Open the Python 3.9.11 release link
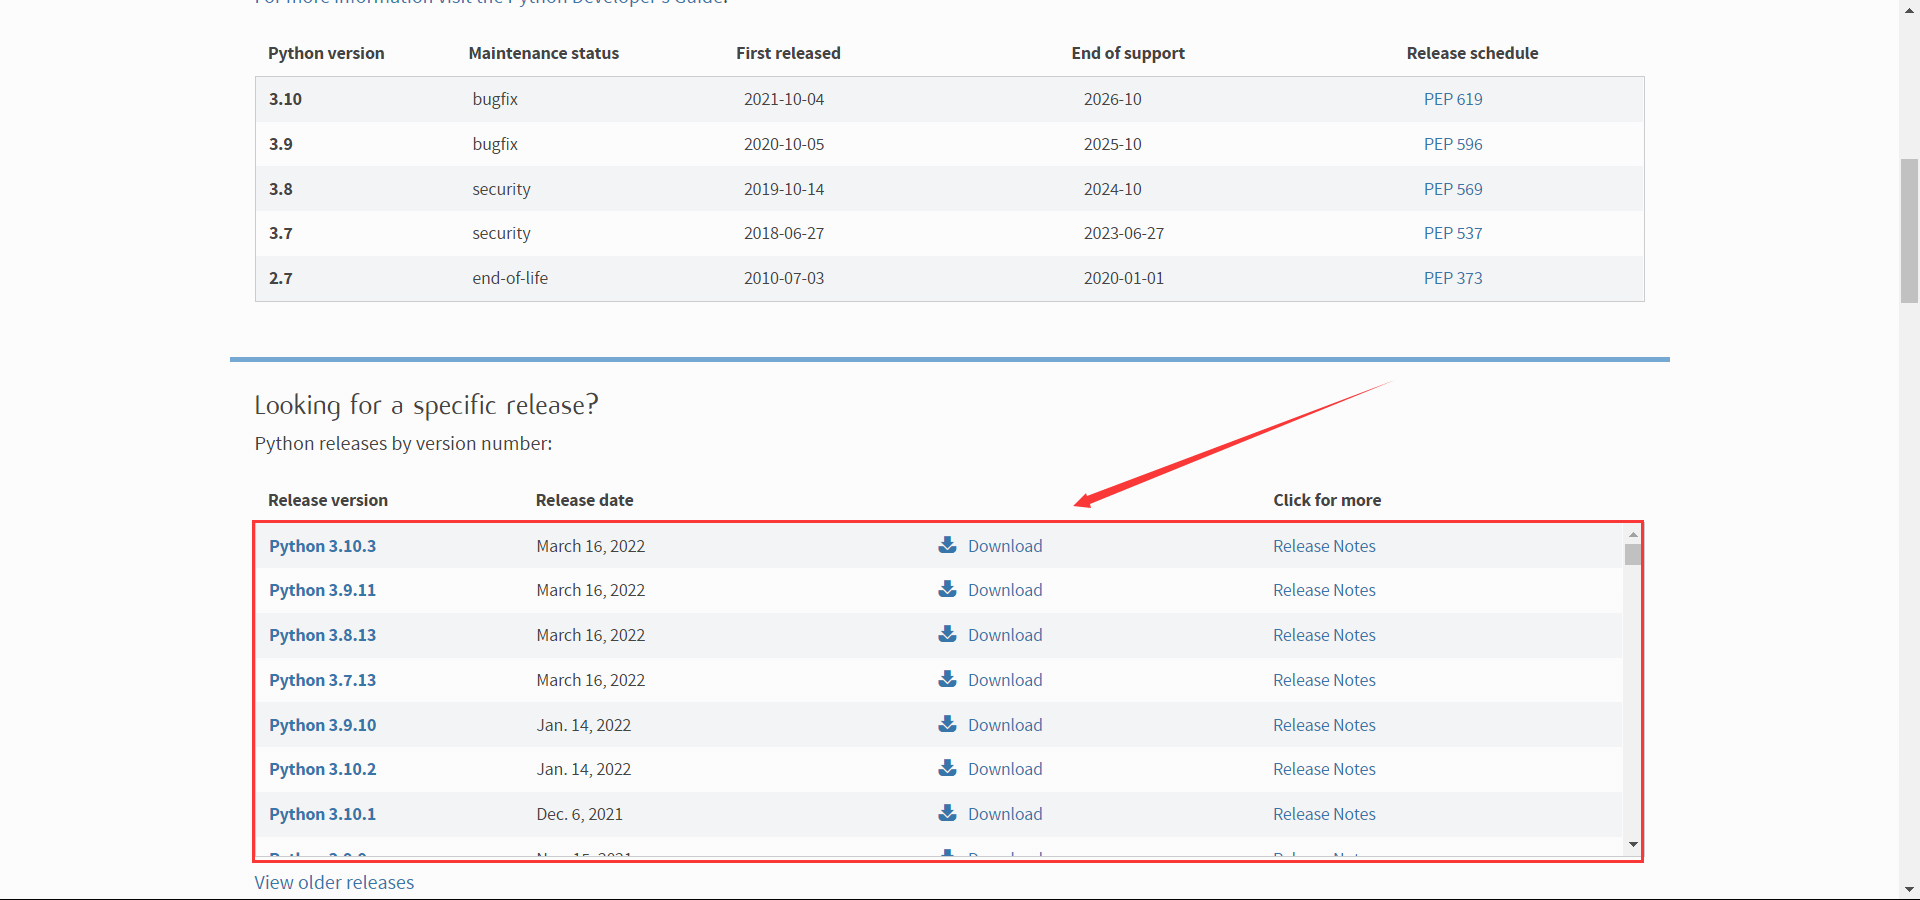Viewport: 1920px width, 900px height. point(322,590)
